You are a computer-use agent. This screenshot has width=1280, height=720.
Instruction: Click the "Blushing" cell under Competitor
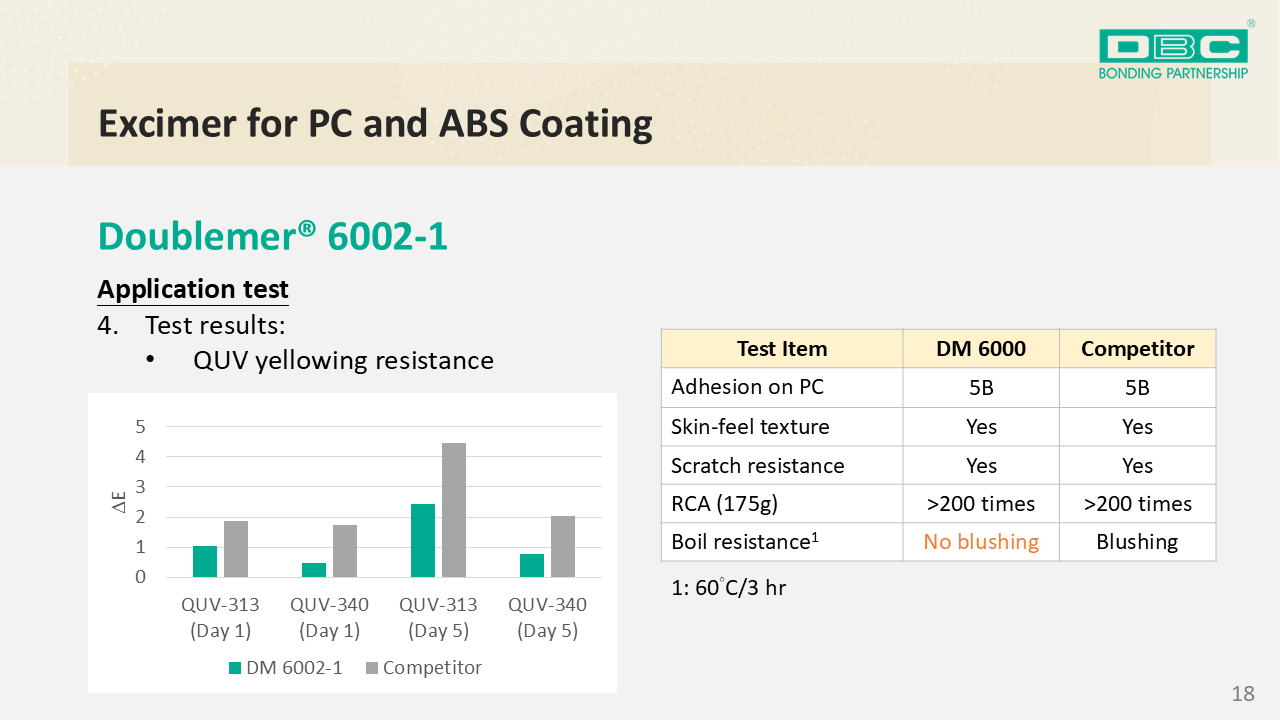coord(1137,542)
